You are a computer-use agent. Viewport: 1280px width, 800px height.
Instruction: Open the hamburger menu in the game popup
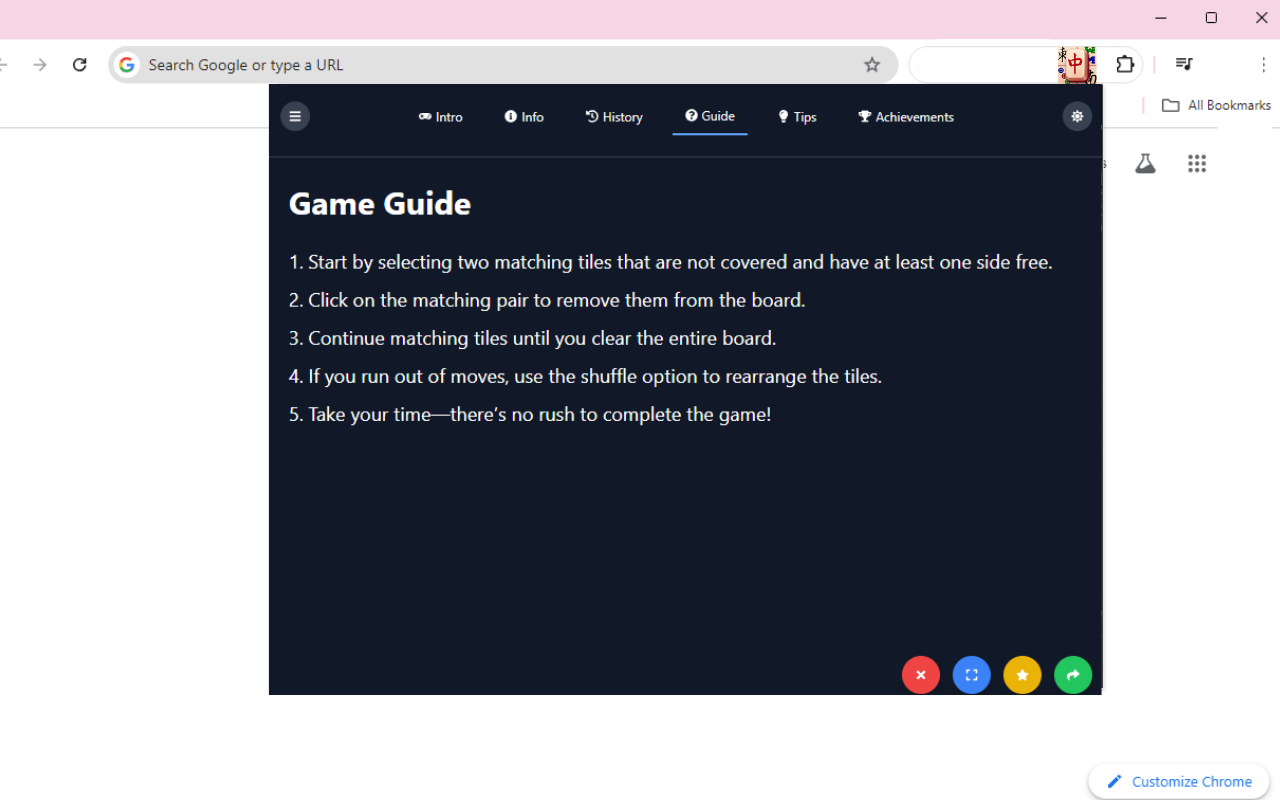pyautogui.click(x=295, y=117)
